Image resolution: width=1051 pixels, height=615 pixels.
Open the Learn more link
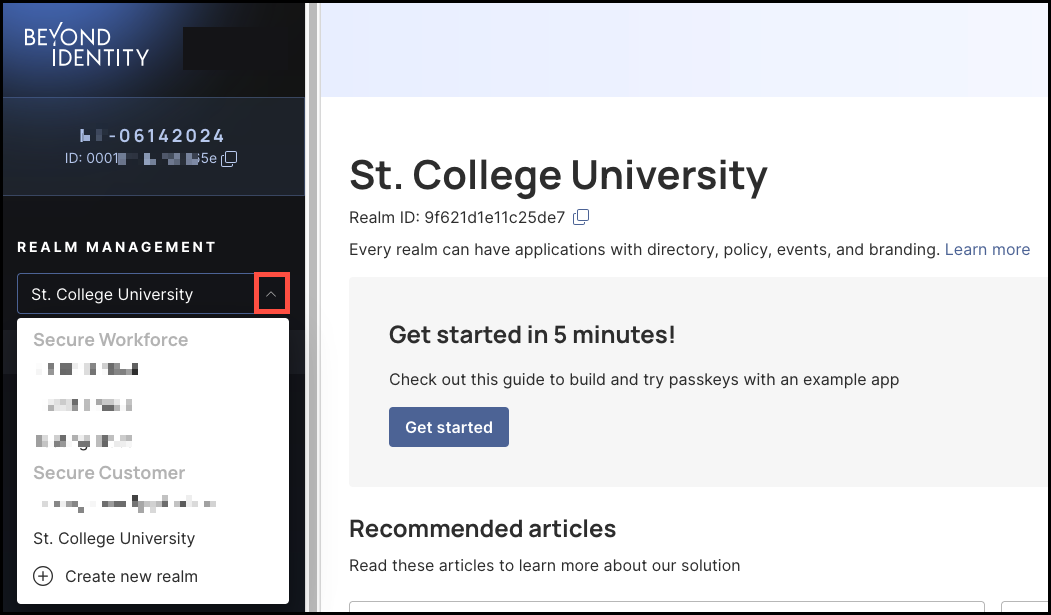pyautogui.click(x=987, y=249)
